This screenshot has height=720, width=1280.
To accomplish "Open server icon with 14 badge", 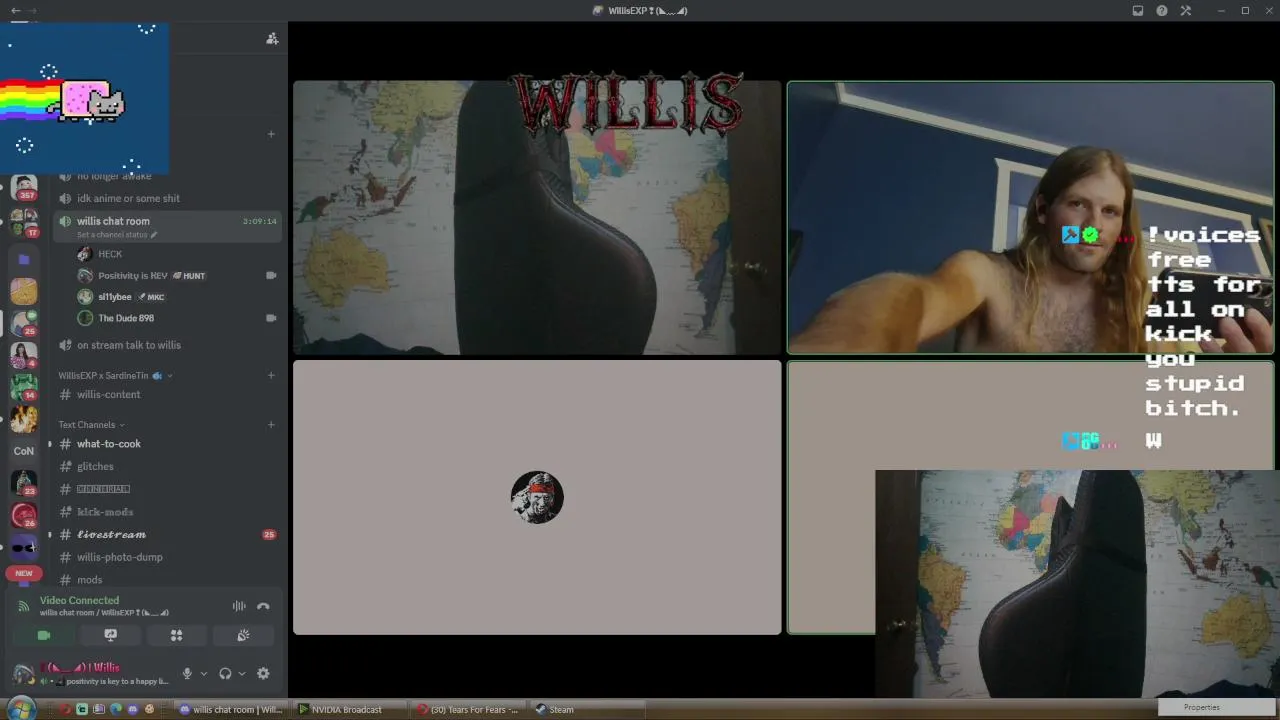I will (x=24, y=386).
